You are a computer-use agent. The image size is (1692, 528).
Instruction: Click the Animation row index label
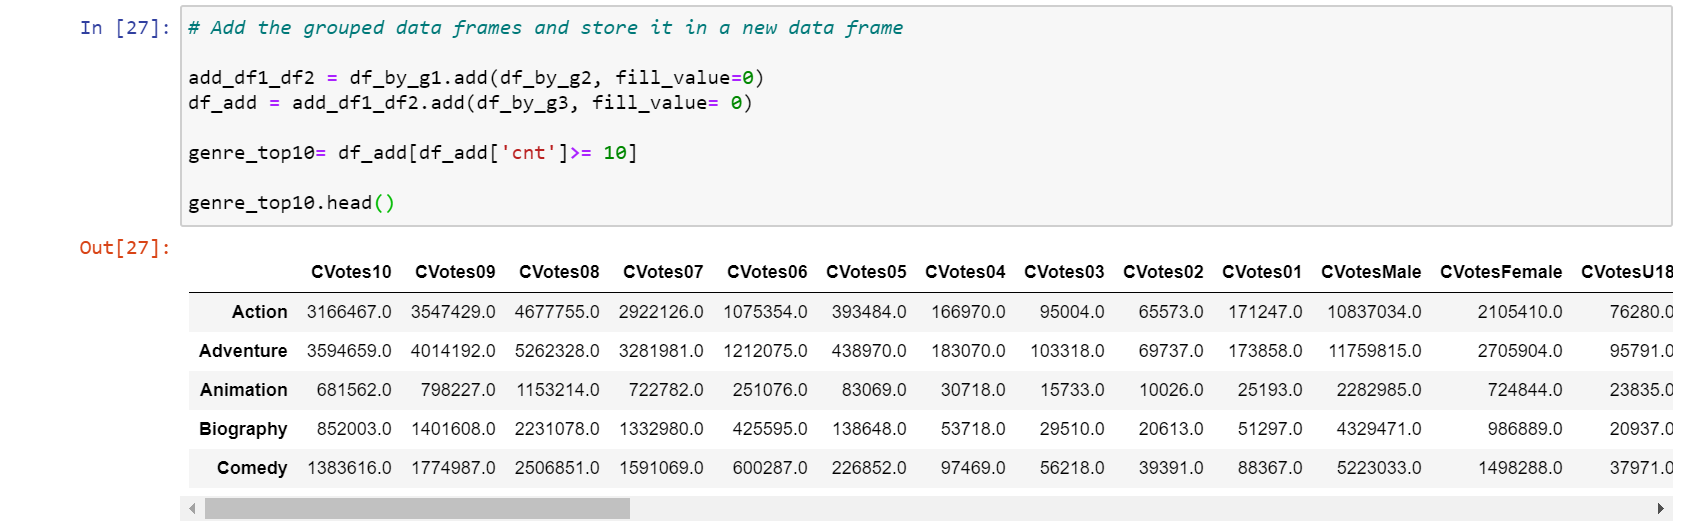(244, 390)
